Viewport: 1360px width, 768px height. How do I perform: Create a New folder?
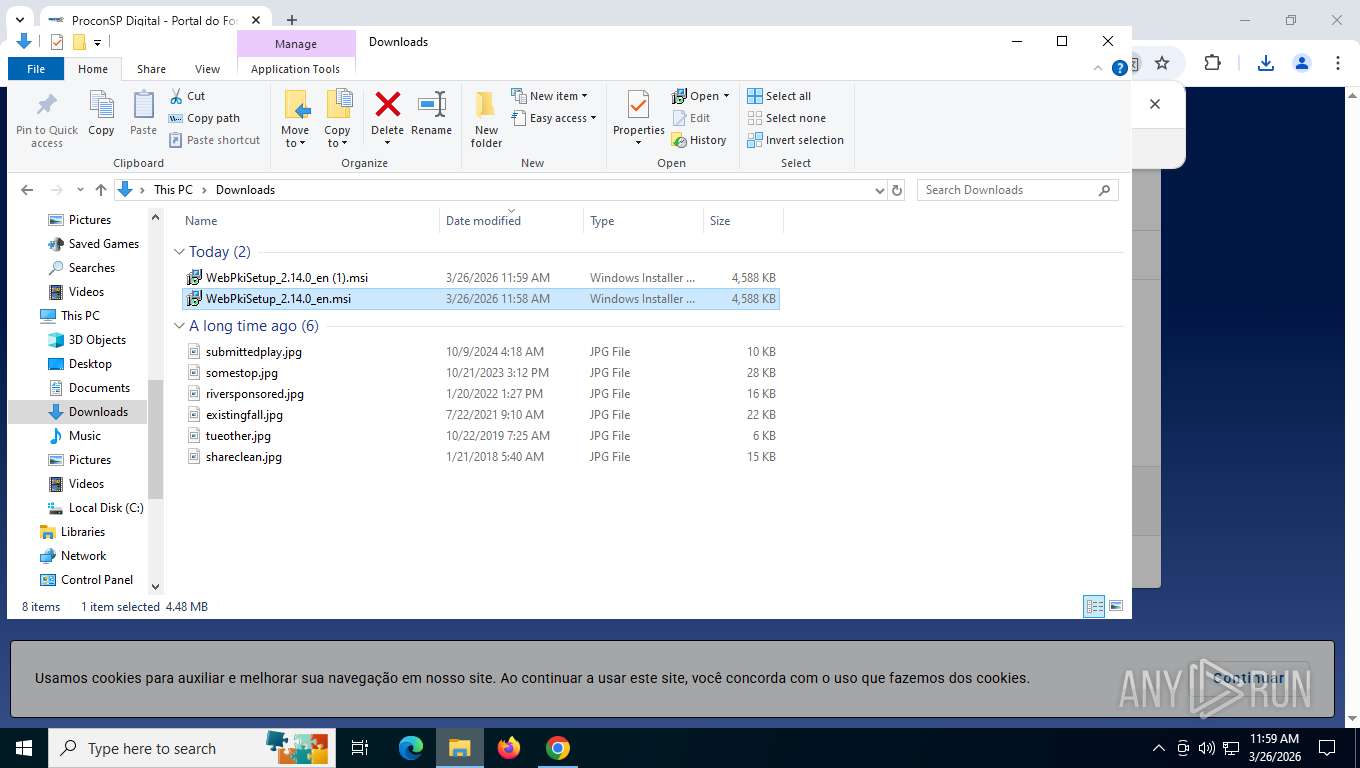486,119
